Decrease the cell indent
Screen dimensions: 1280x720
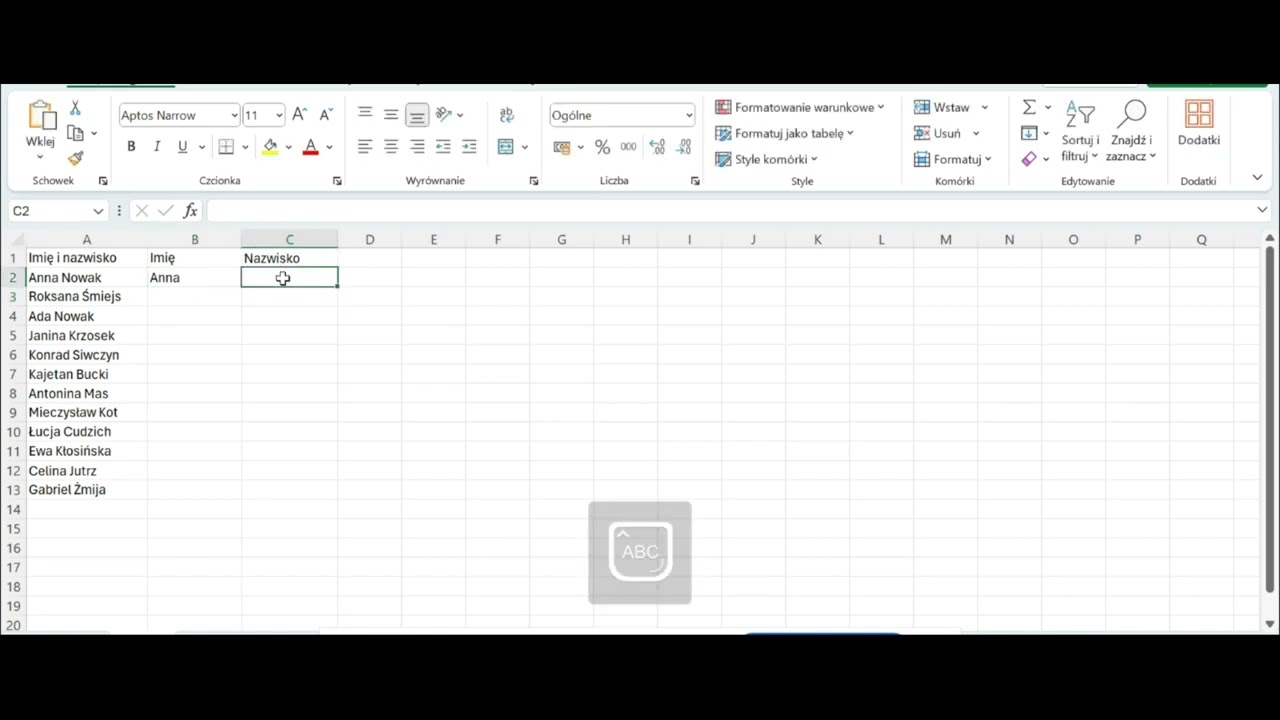(443, 147)
